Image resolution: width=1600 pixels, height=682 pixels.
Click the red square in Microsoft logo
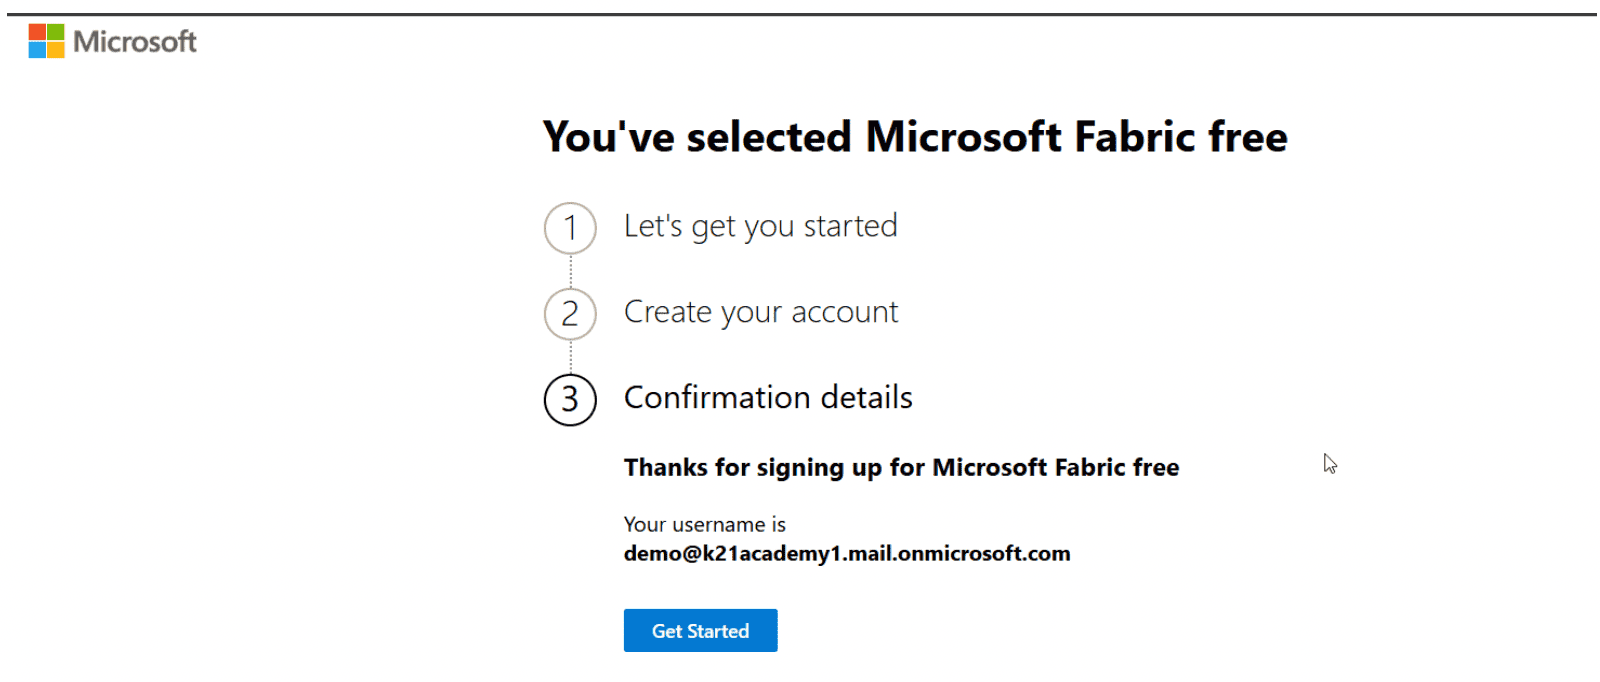click(x=37, y=32)
